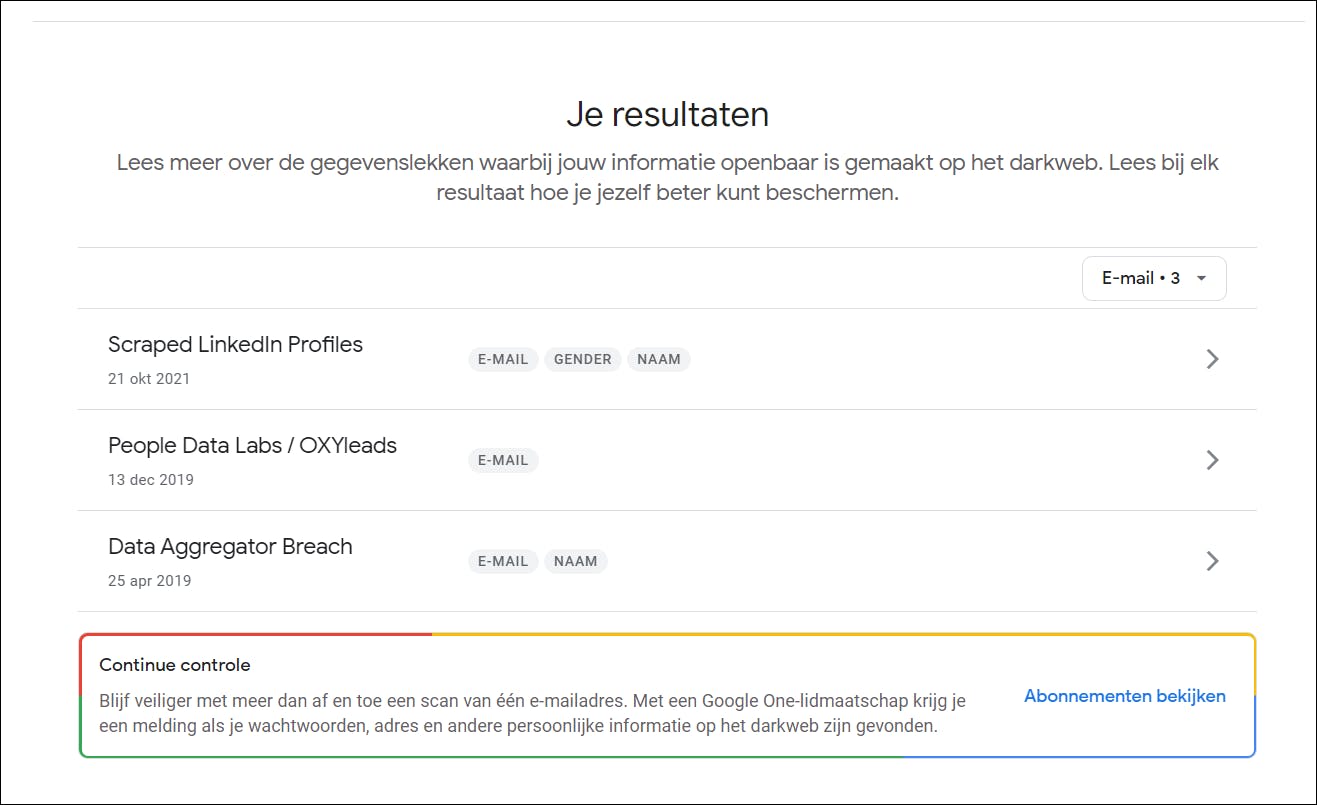The height and width of the screenshot is (805, 1317).
Task: Open Data Aggregator Breach using its chevron
Action: point(1212,561)
